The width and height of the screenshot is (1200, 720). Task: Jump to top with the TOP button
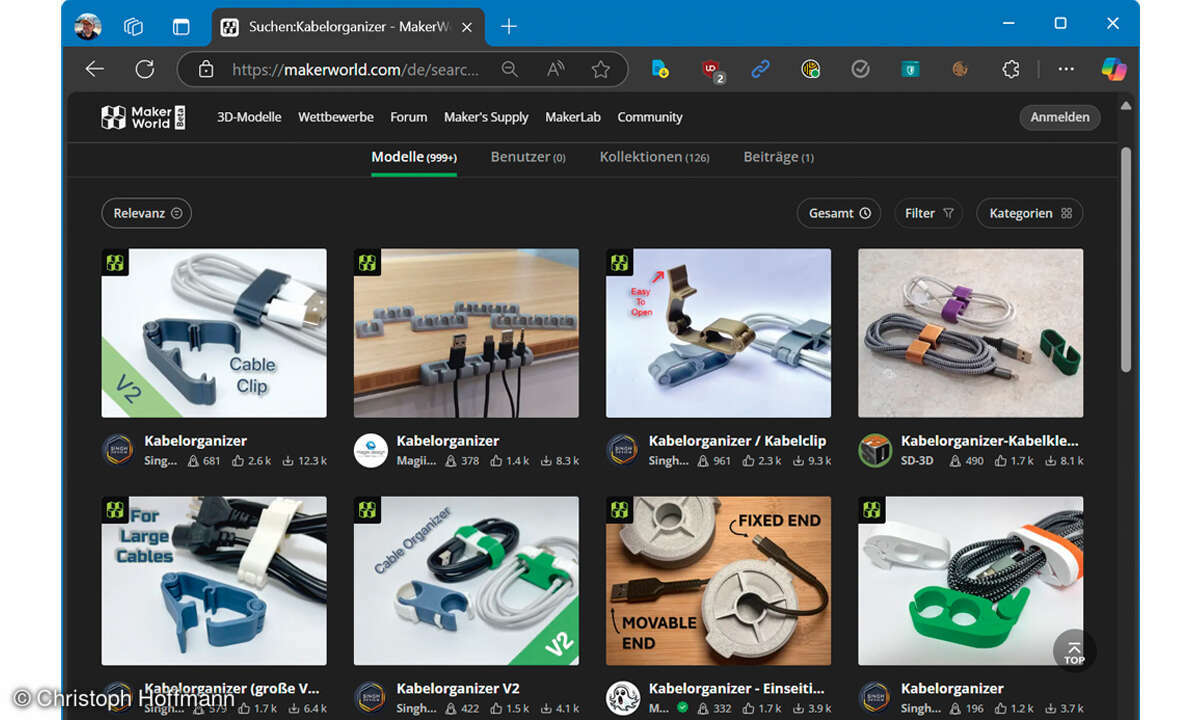[1074, 650]
